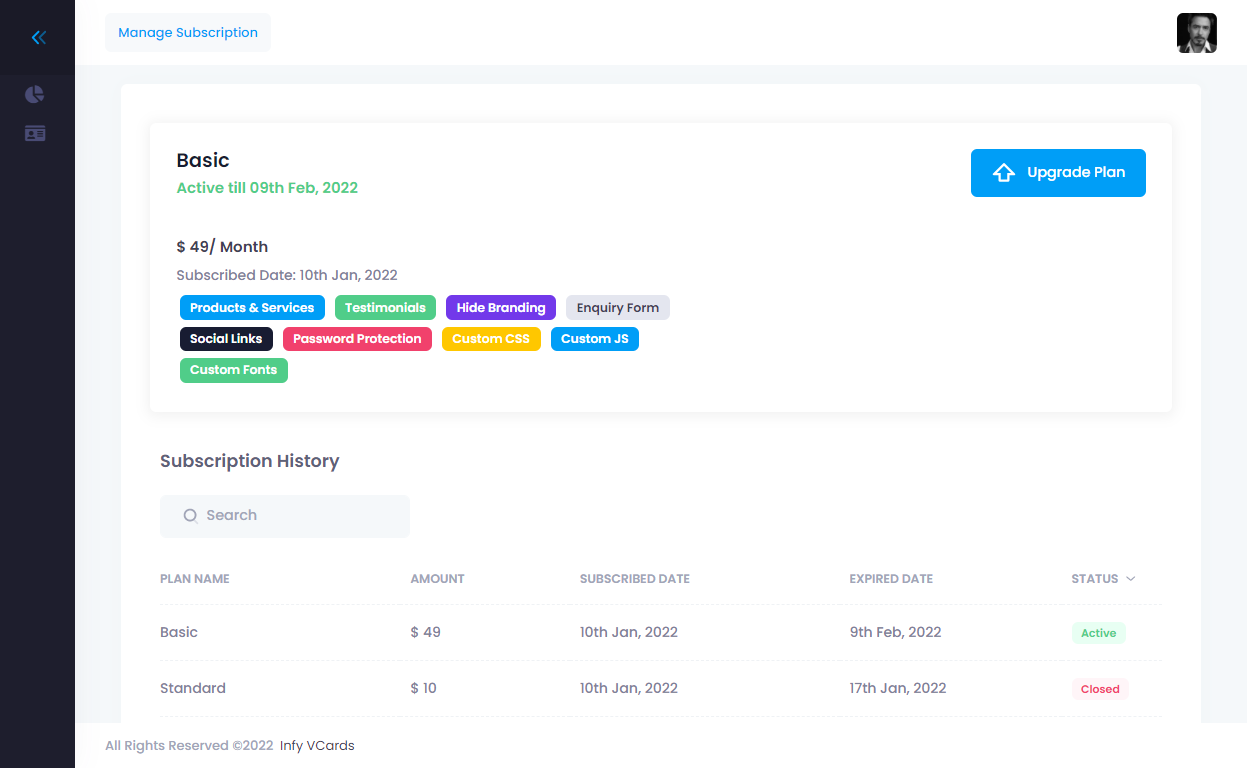The width and height of the screenshot is (1247, 768).
Task: Click the search magnifier icon
Action: tap(190, 516)
